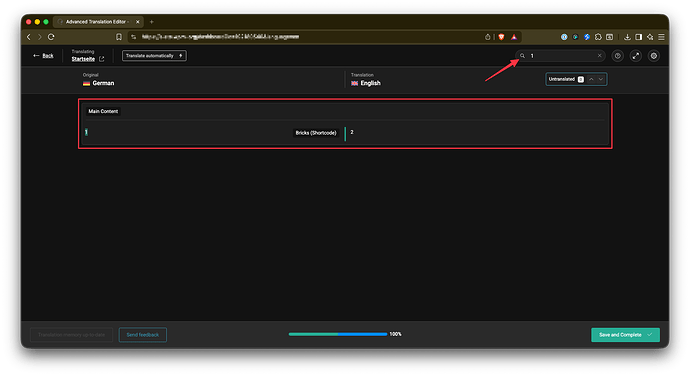
Task: Click the 100% progress label
Action: tap(395, 335)
